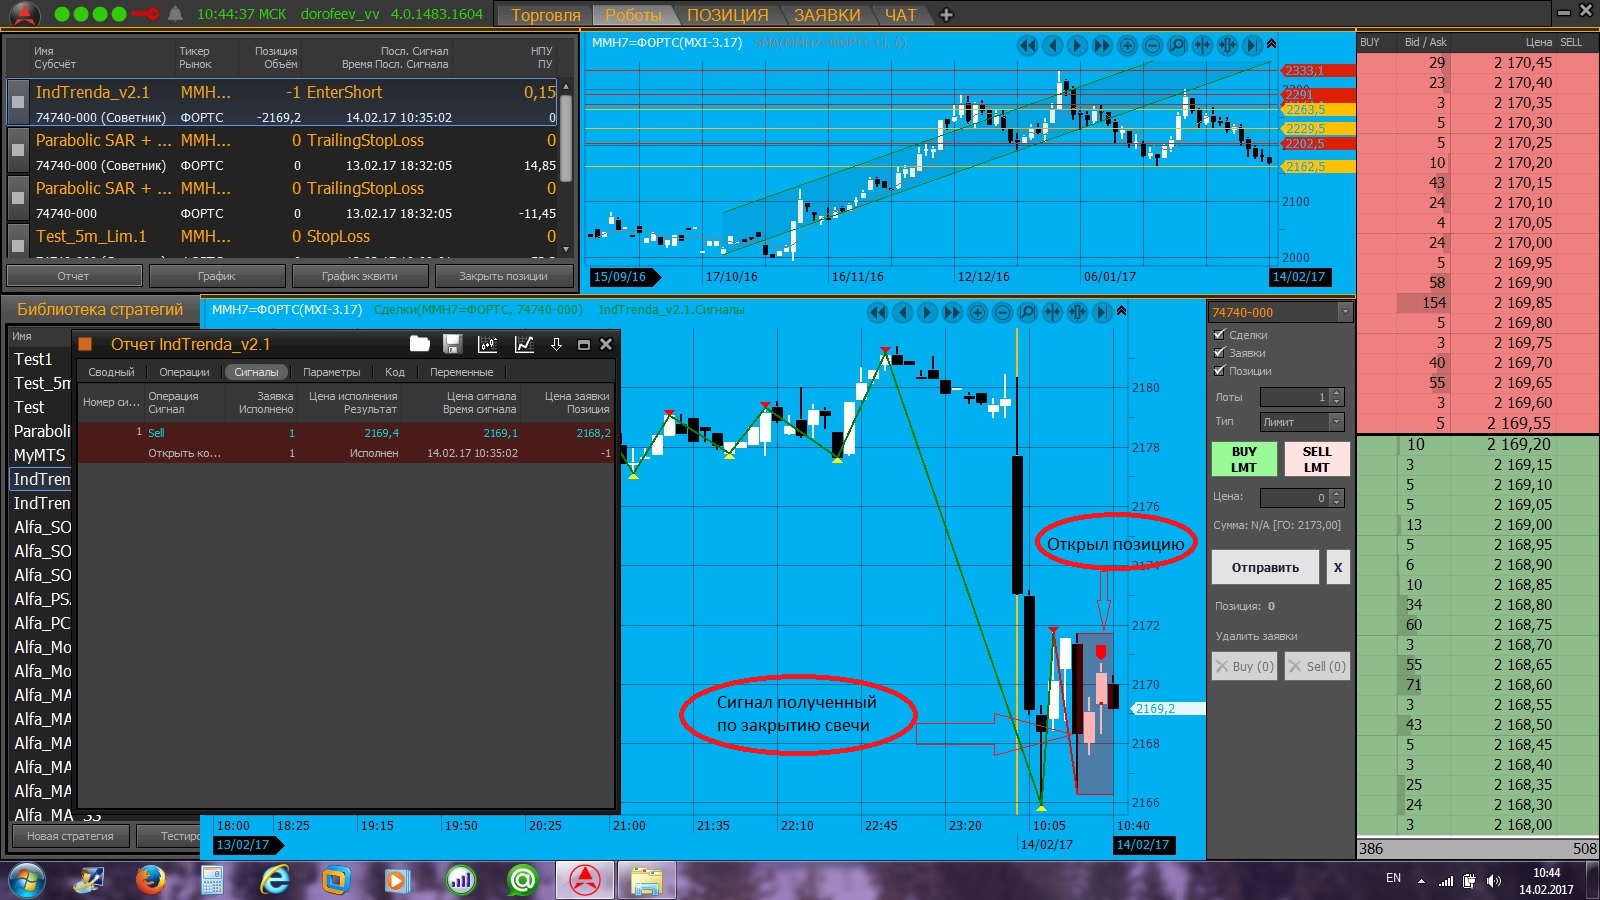Image resolution: width=1600 pixels, height=900 pixels.
Task: Click zoom-in plus icon on upper chart
Action: click(1127, 45)
